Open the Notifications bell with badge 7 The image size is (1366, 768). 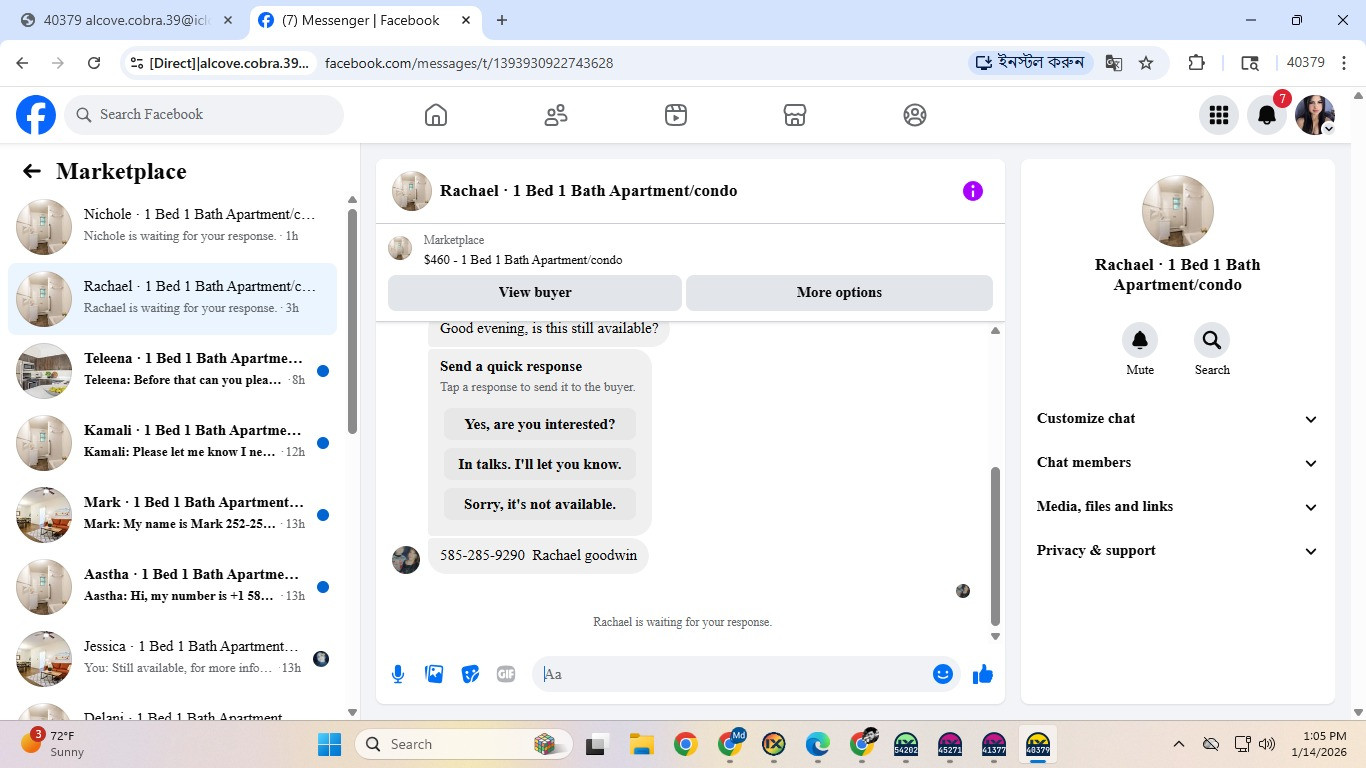tap(1267, 115)
